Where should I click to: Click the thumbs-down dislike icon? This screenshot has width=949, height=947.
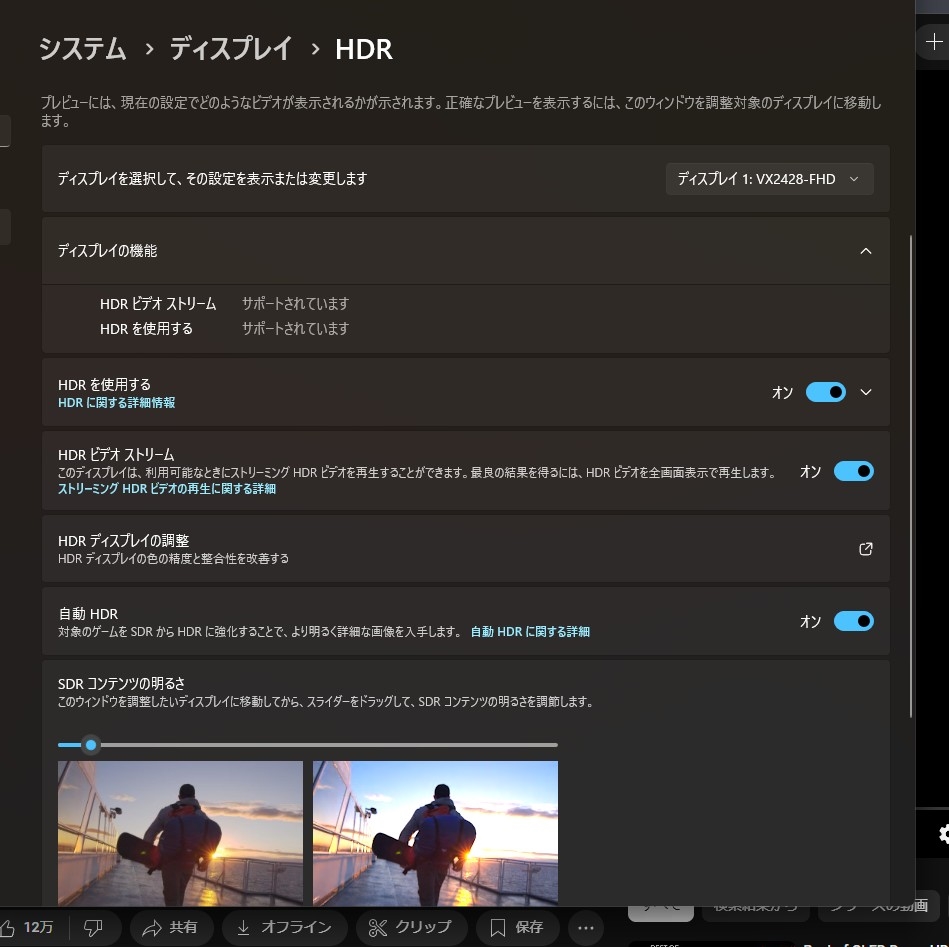pyautogui.click(x=93, y=927)
